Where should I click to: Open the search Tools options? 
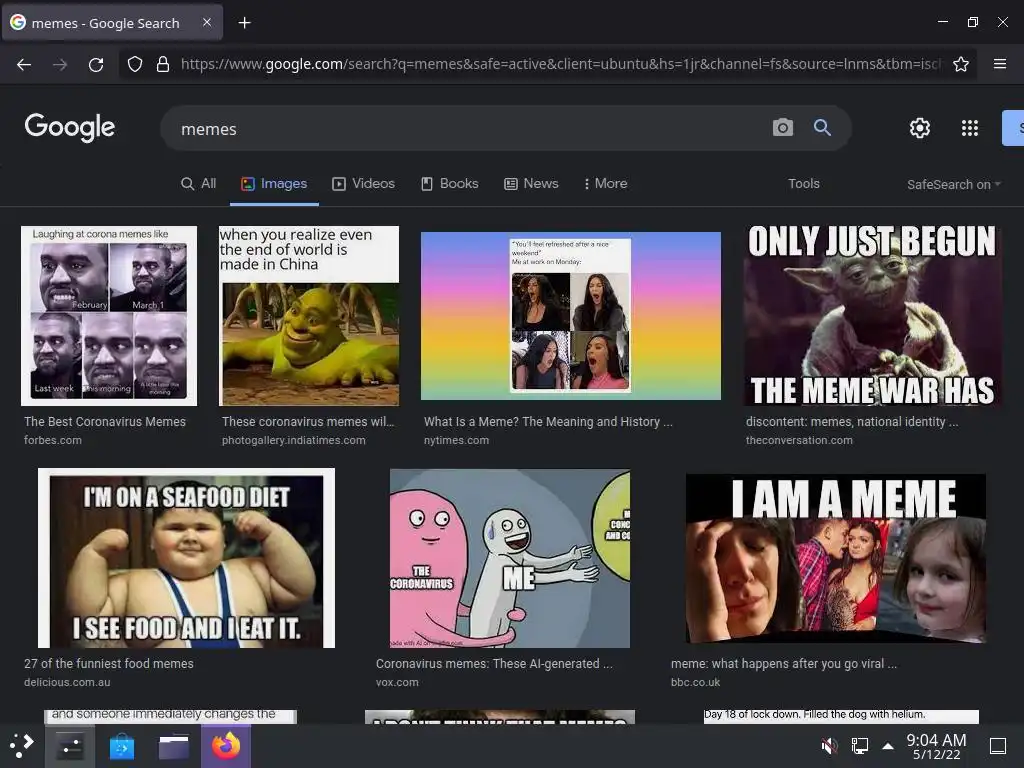point(804,184)
